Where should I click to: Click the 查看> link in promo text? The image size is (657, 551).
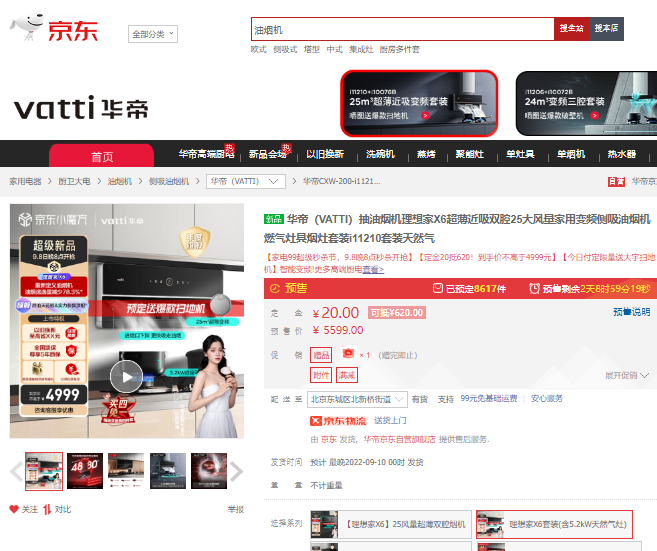point(373,269)
